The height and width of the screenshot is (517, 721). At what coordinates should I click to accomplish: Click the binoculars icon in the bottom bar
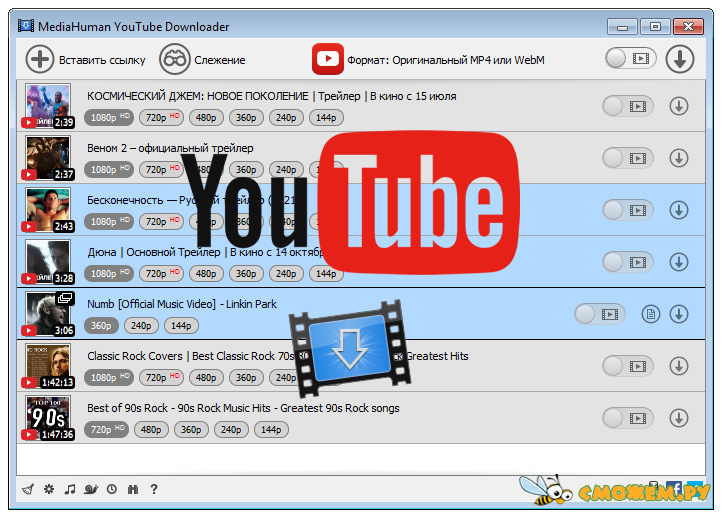pyautogui.click(x=133, y=489)
